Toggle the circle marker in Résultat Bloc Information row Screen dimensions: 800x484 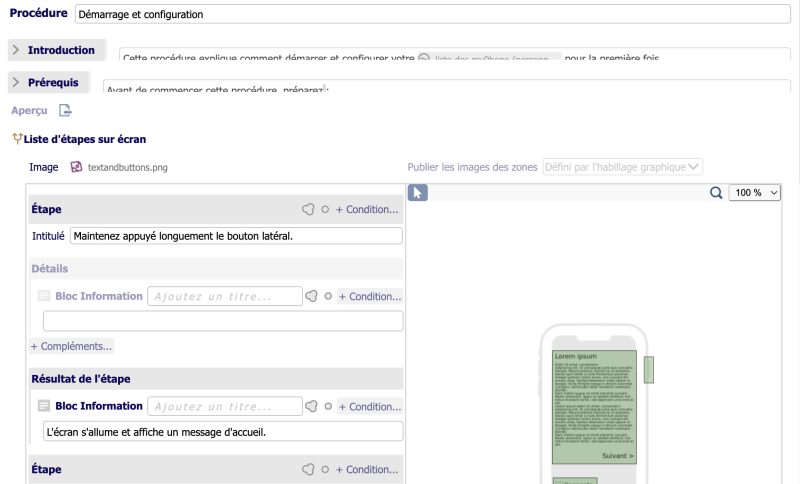click(x=327, y=406)
